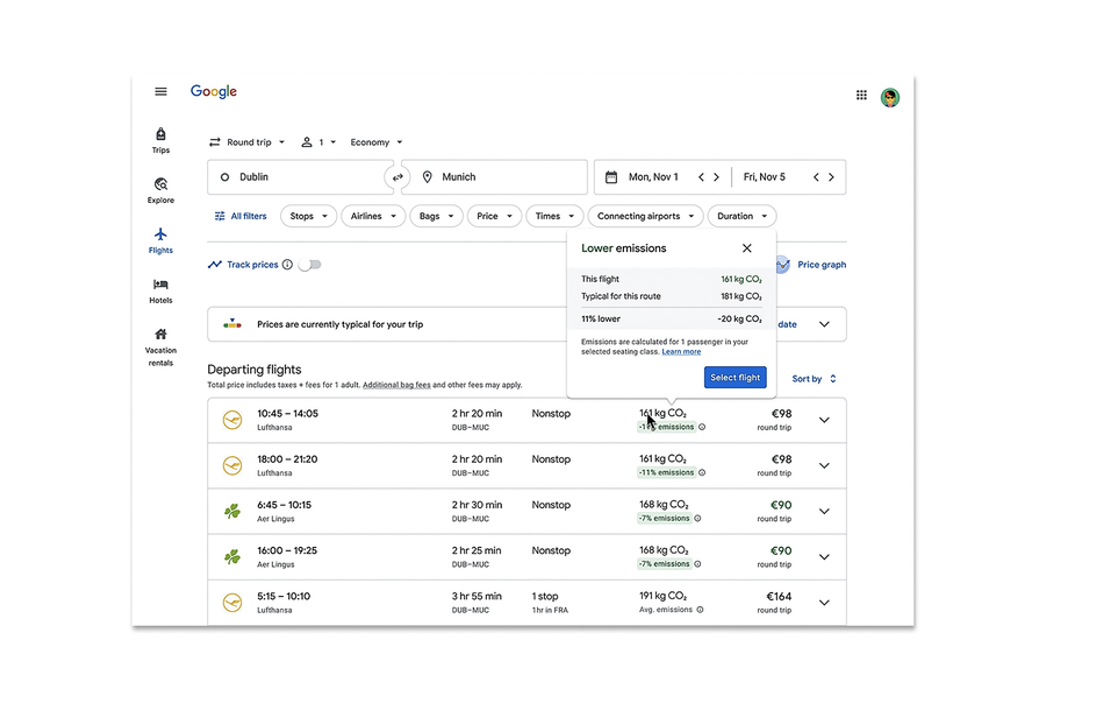This screenshot has width=1094, height=704.
Task: Open the Airlines filter
Action: point(372,216)
